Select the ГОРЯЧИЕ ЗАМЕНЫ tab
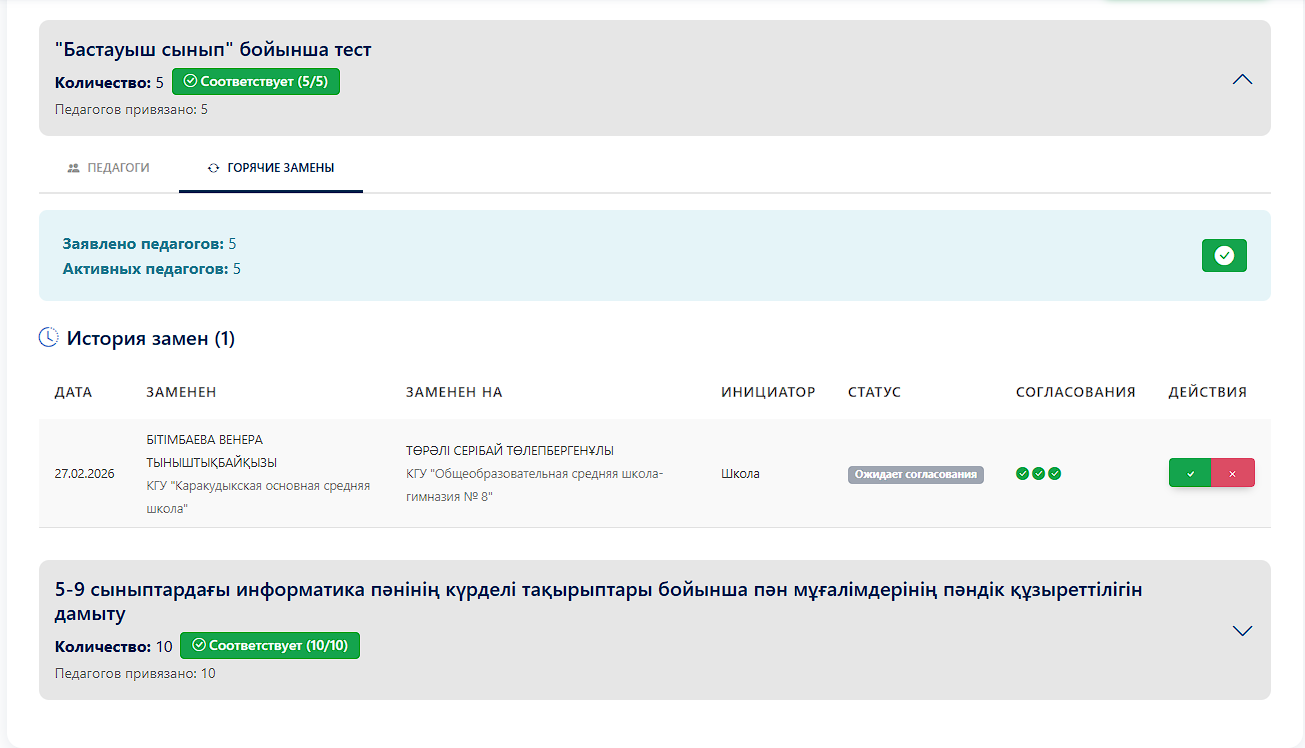 click(x=270, y=169)
